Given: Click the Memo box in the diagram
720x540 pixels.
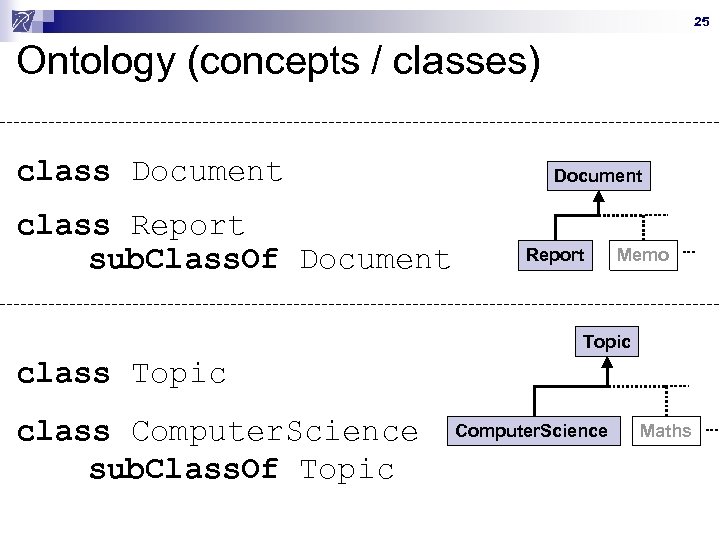Looking at the screenshot, I should click(643, 255).
